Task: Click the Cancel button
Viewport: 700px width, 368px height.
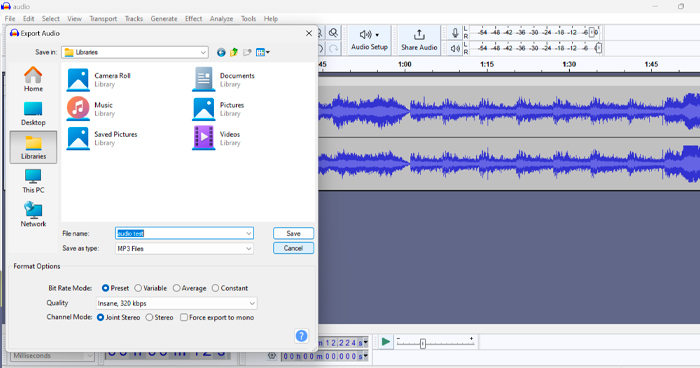Action: [x=293, y=248]
